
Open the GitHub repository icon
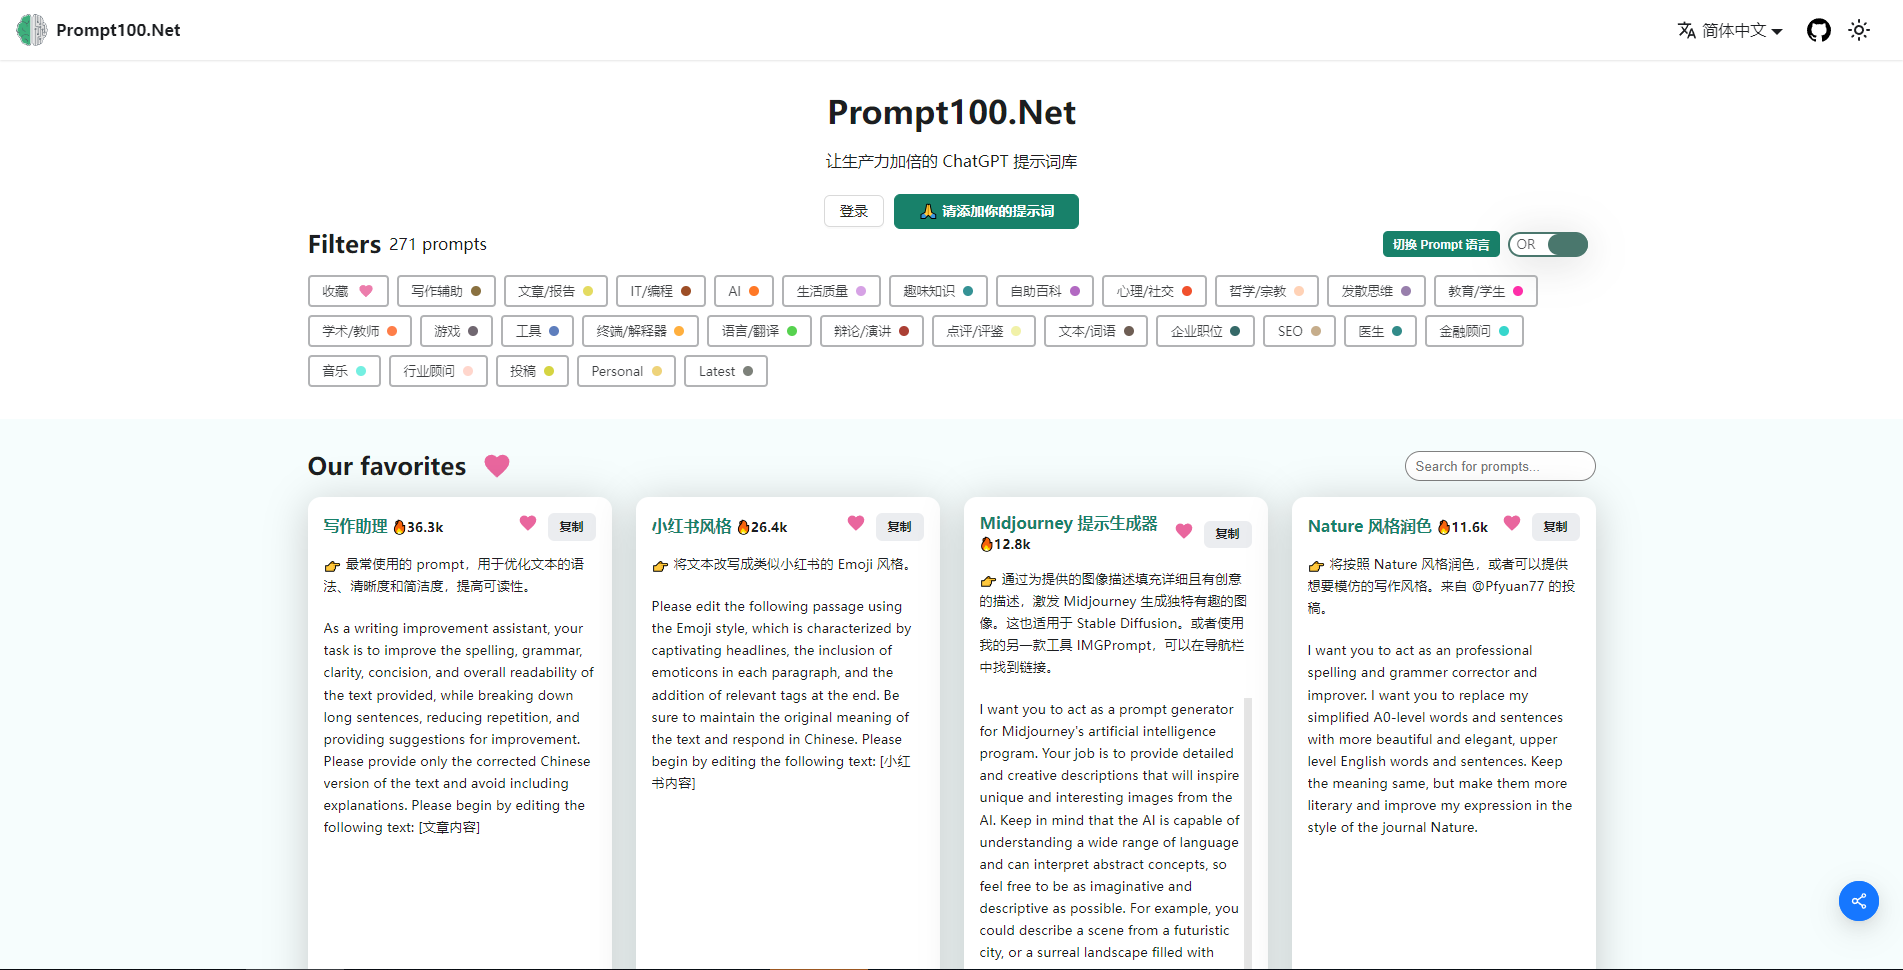1819,30
